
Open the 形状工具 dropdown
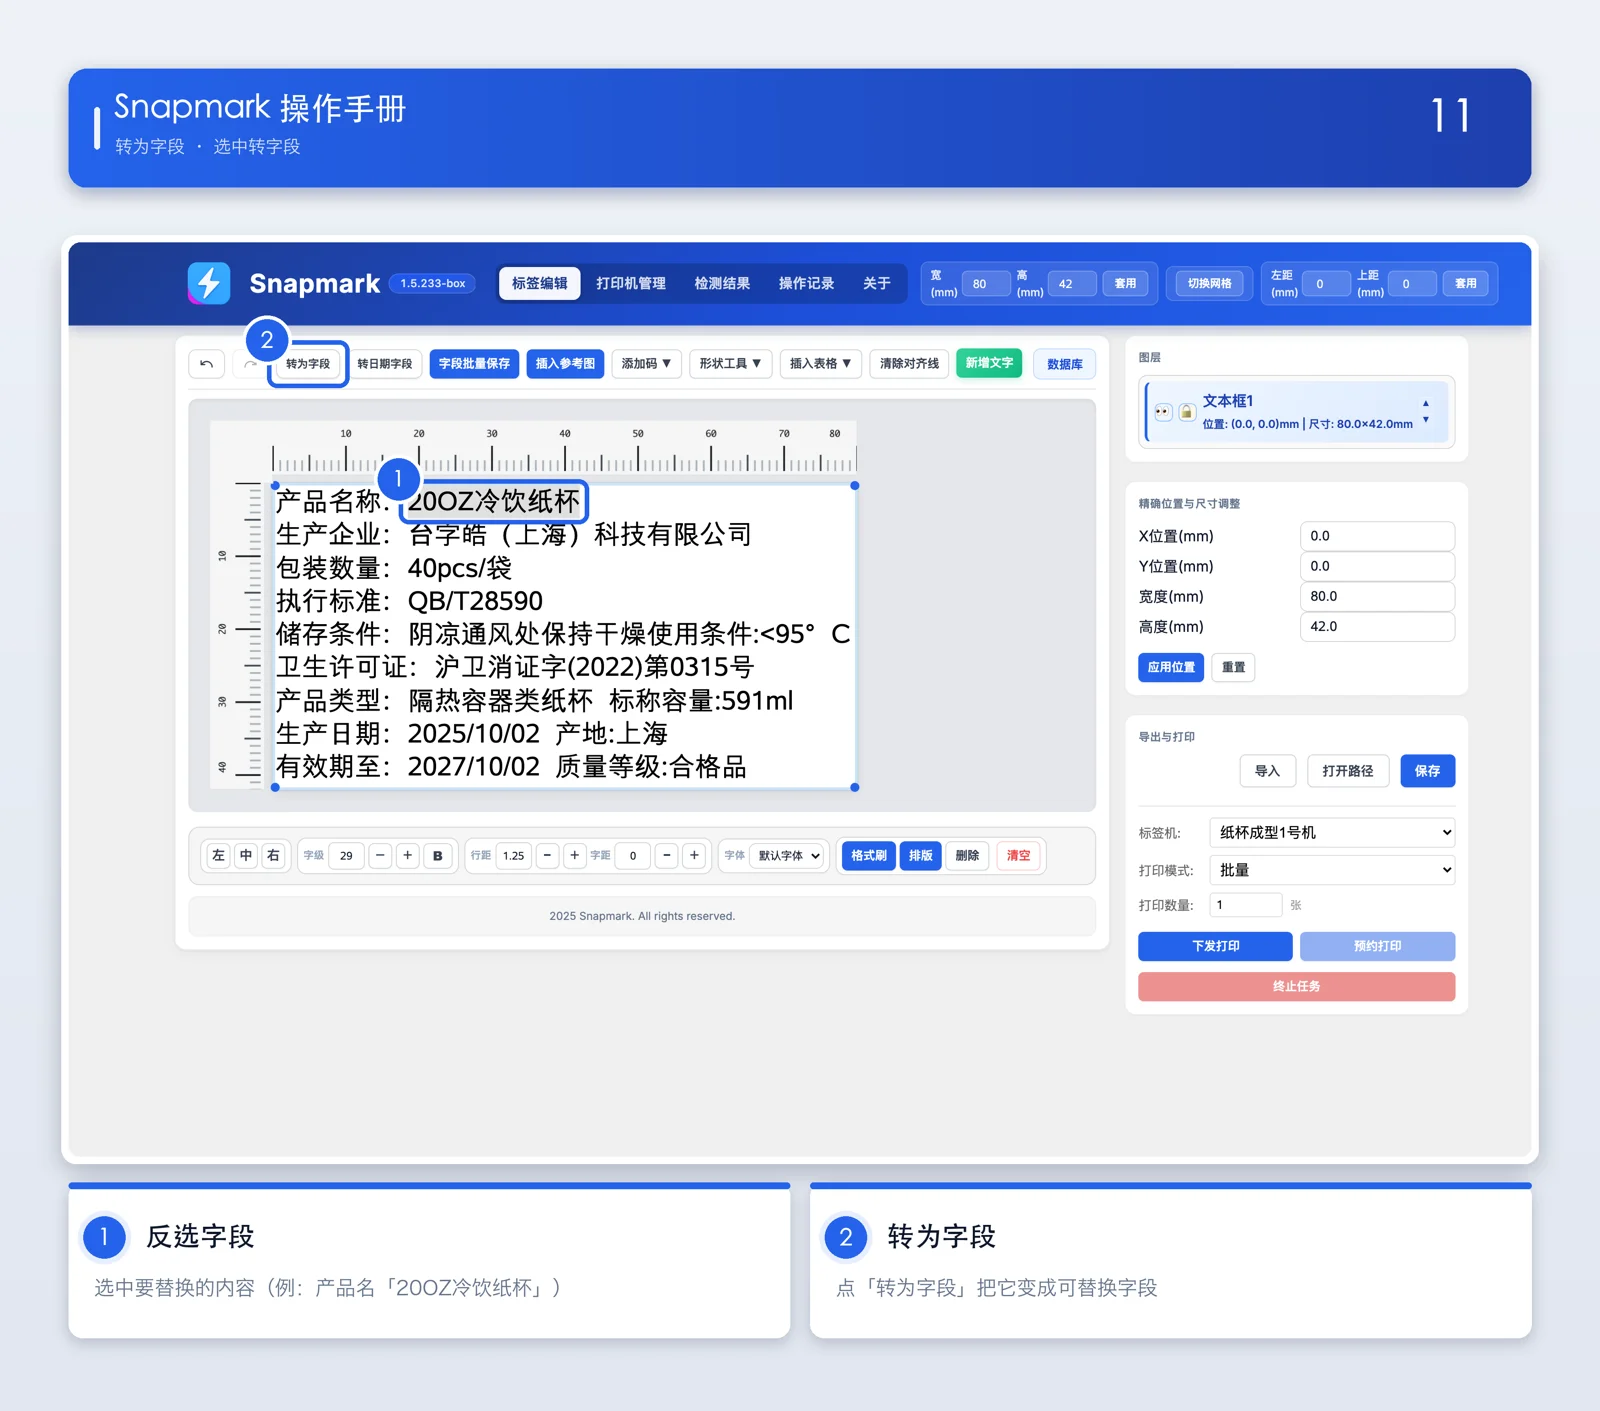730,364
